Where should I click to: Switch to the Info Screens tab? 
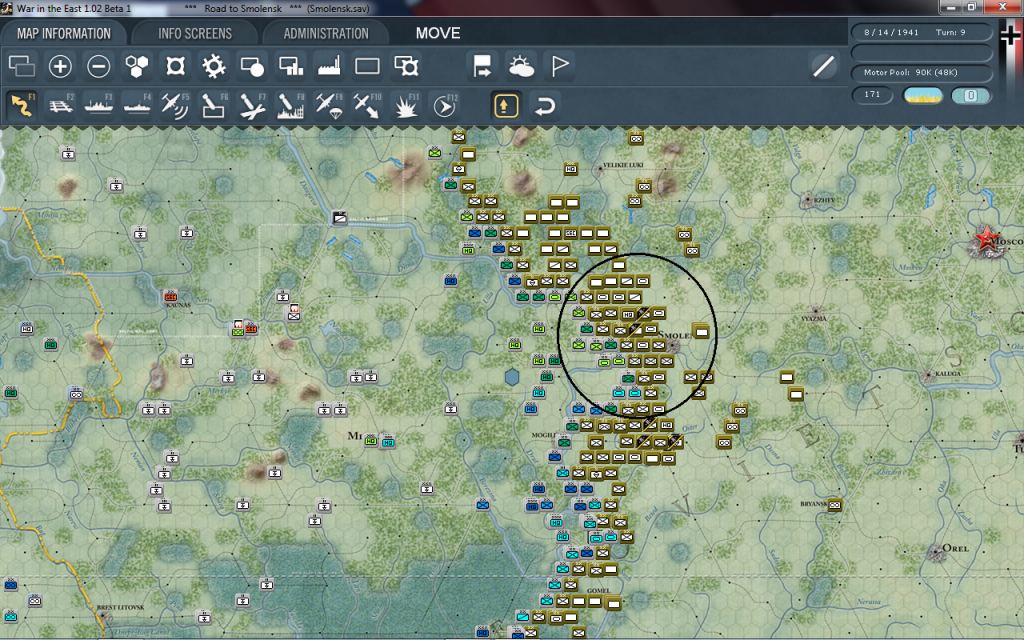click(195, 33)
